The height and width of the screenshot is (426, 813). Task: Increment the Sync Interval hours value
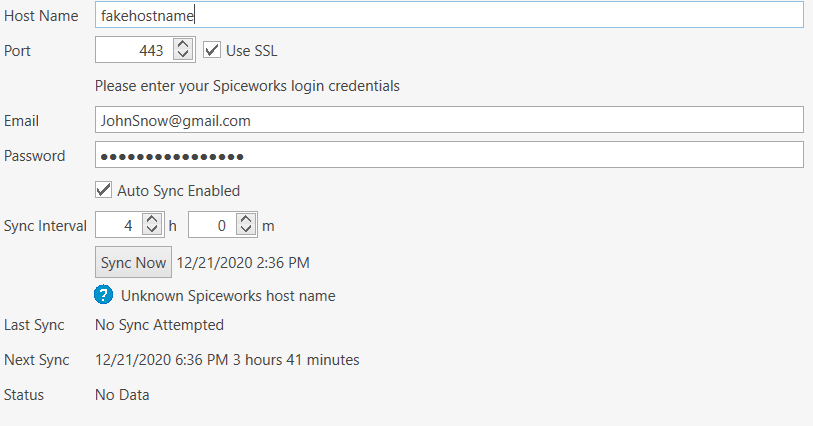[x=152, y=220]
